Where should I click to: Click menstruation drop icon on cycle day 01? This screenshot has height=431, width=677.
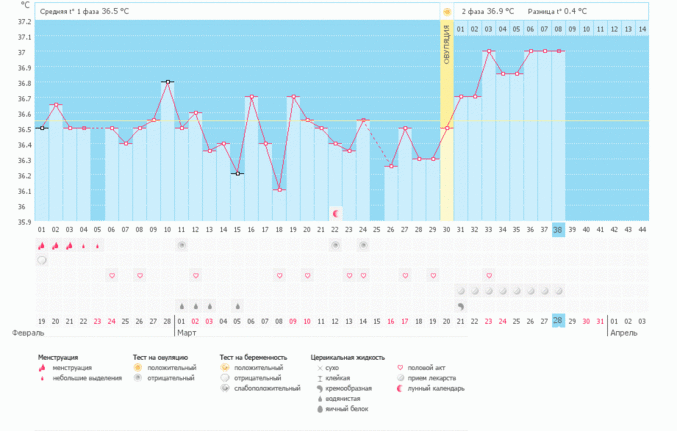42,245
